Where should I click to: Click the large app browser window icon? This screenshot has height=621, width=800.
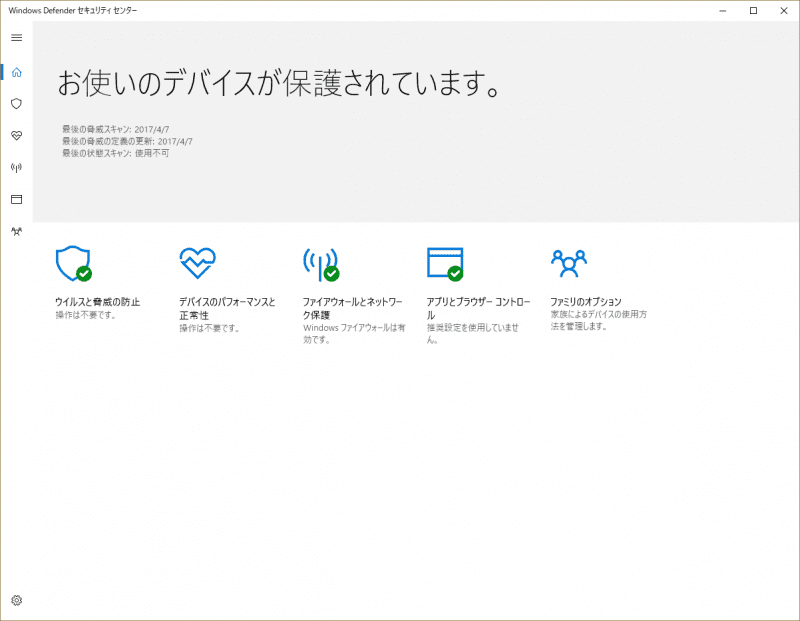click(x=445, y=264)
